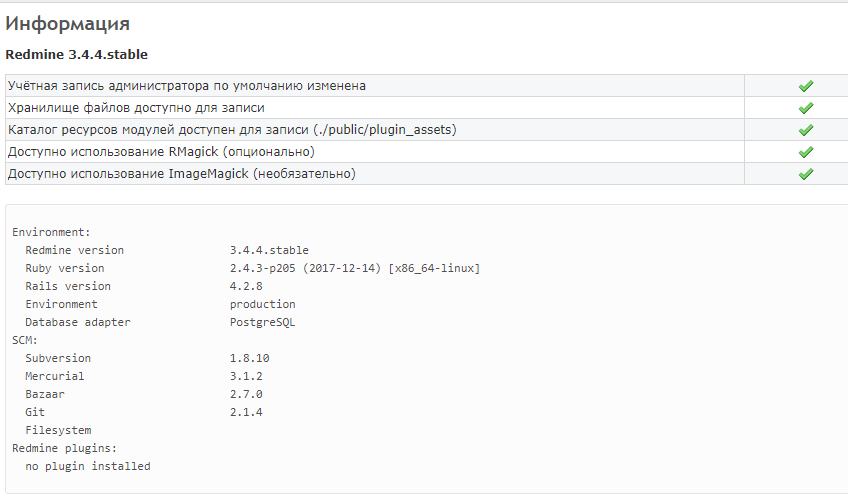Click the value 2.4.3-p205 (2017-12-14) [x86_64-linux]
The width and height of the screenshot is (848, 503).
pos(355,268)
